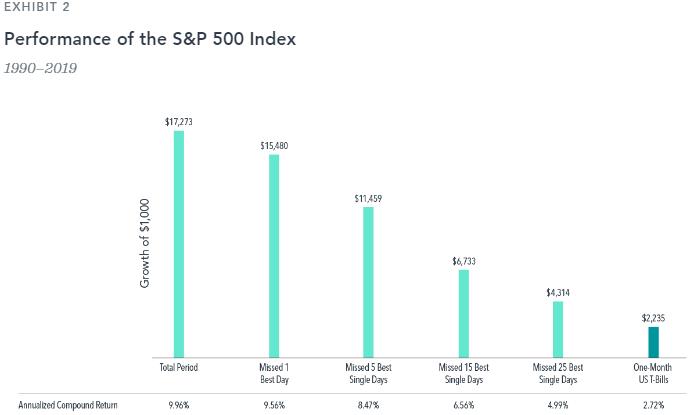Image resolution: width=691 pixels, height=415 pixels.
Task: Click the $6,733 data label
Action: [x=464, y=261]
